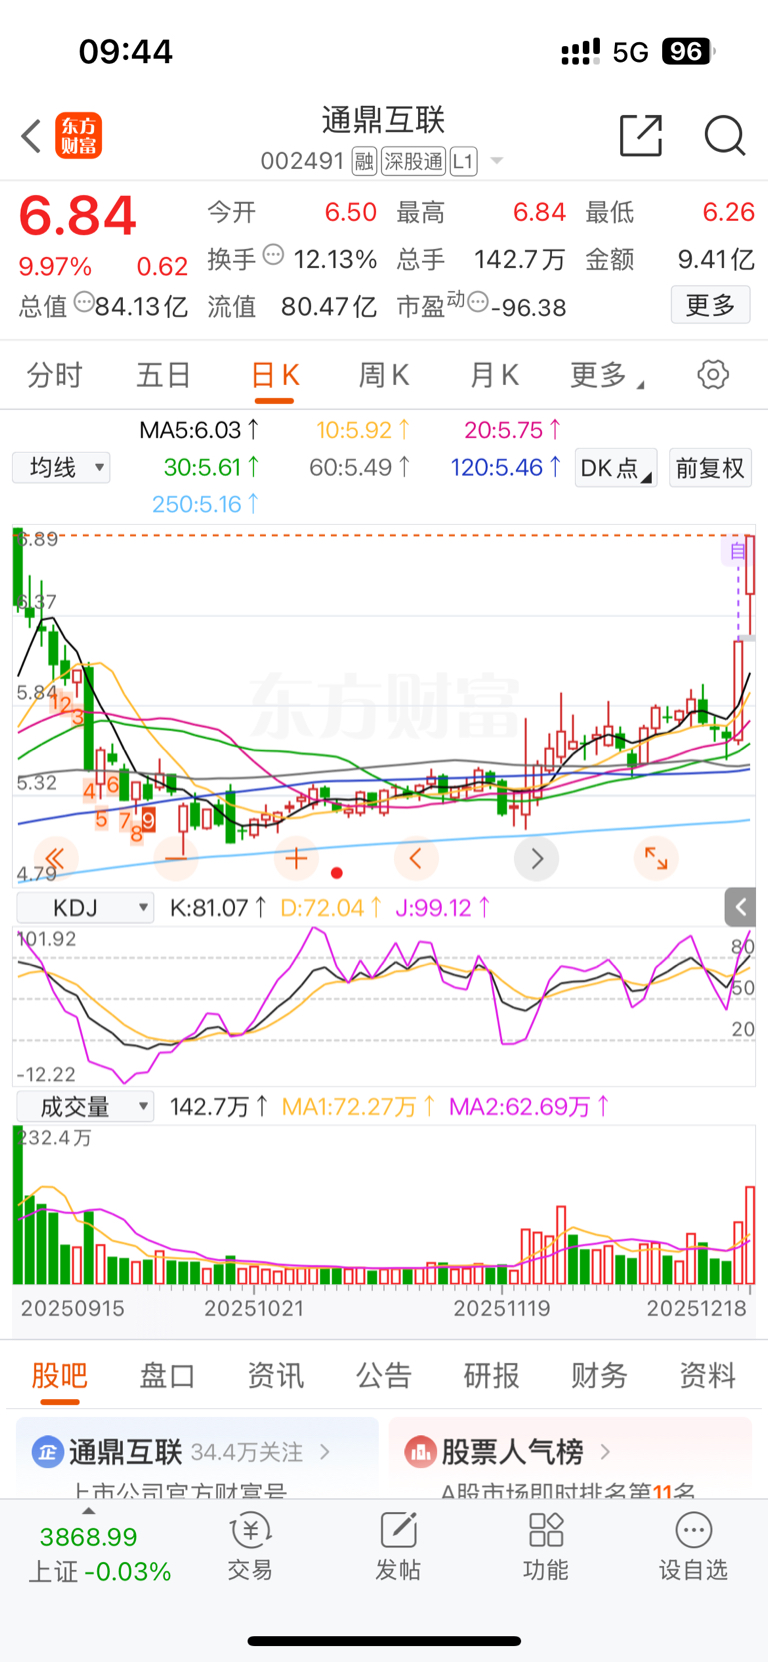
Task: Move chart right with arrow icon
Action: (x=536, y=858)
